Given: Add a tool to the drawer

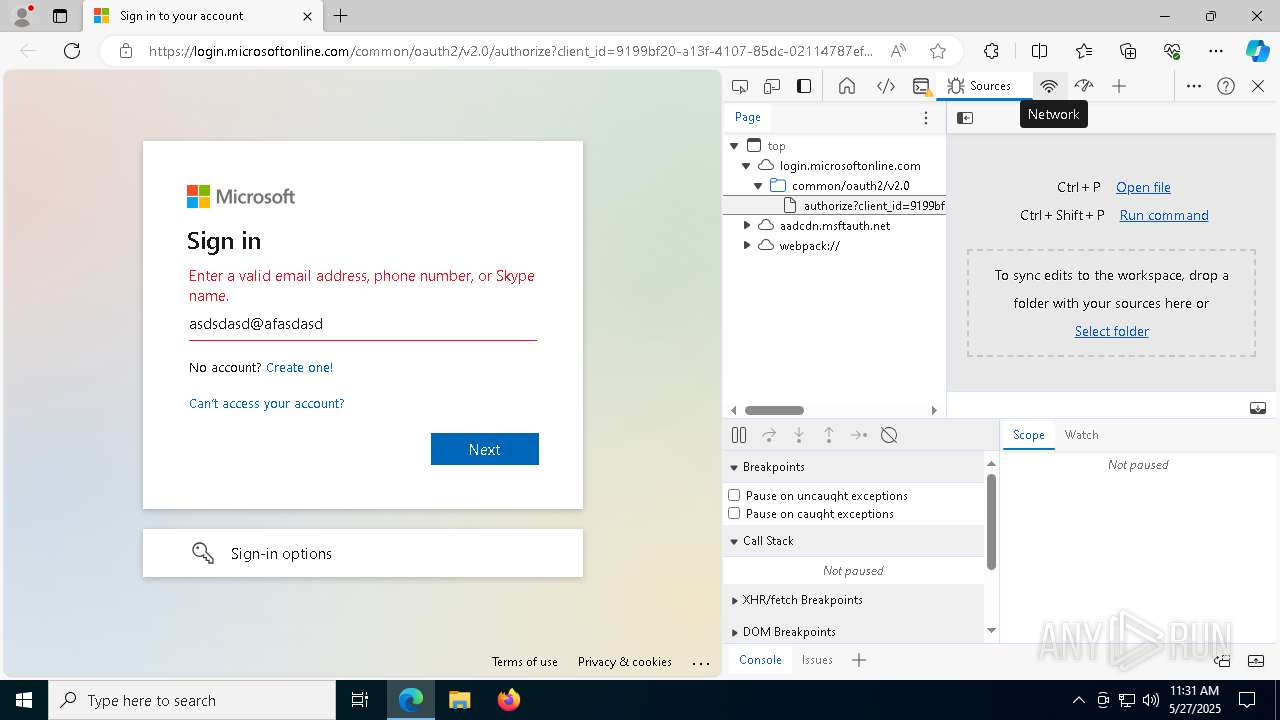Looking at the screenshot, I should coord(859,660).
